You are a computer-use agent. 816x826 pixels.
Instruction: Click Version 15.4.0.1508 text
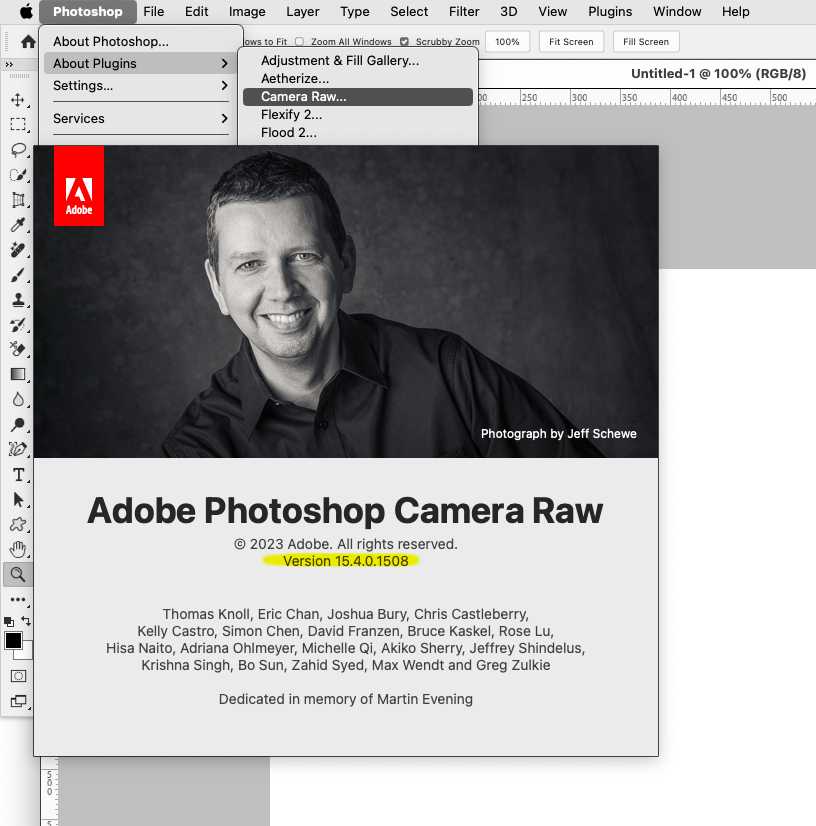(346, 561)
